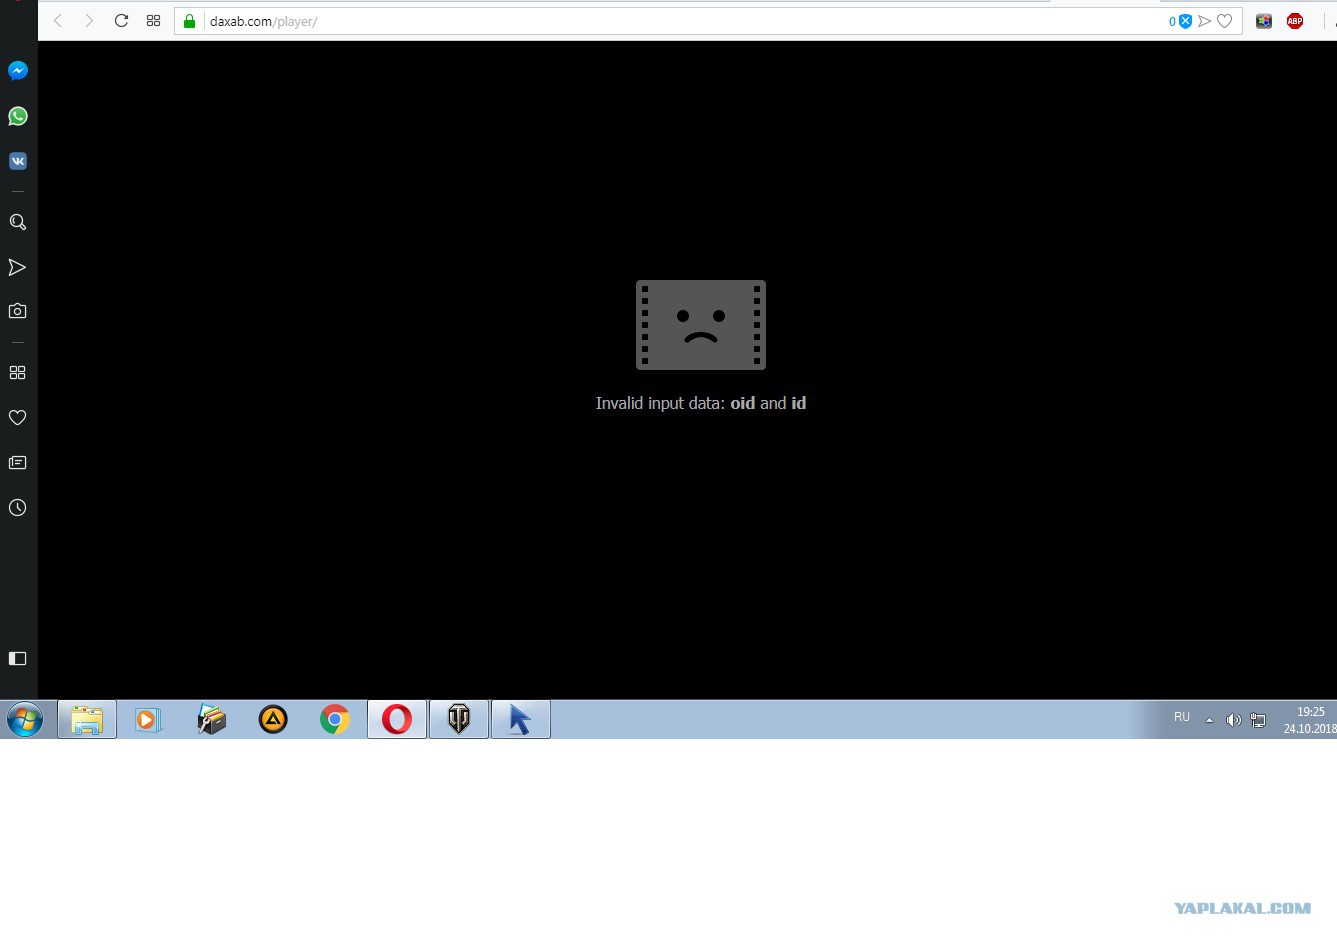Open personal news icon in sidebar
Screen dimensions: 1337x938
pos(17,462)
